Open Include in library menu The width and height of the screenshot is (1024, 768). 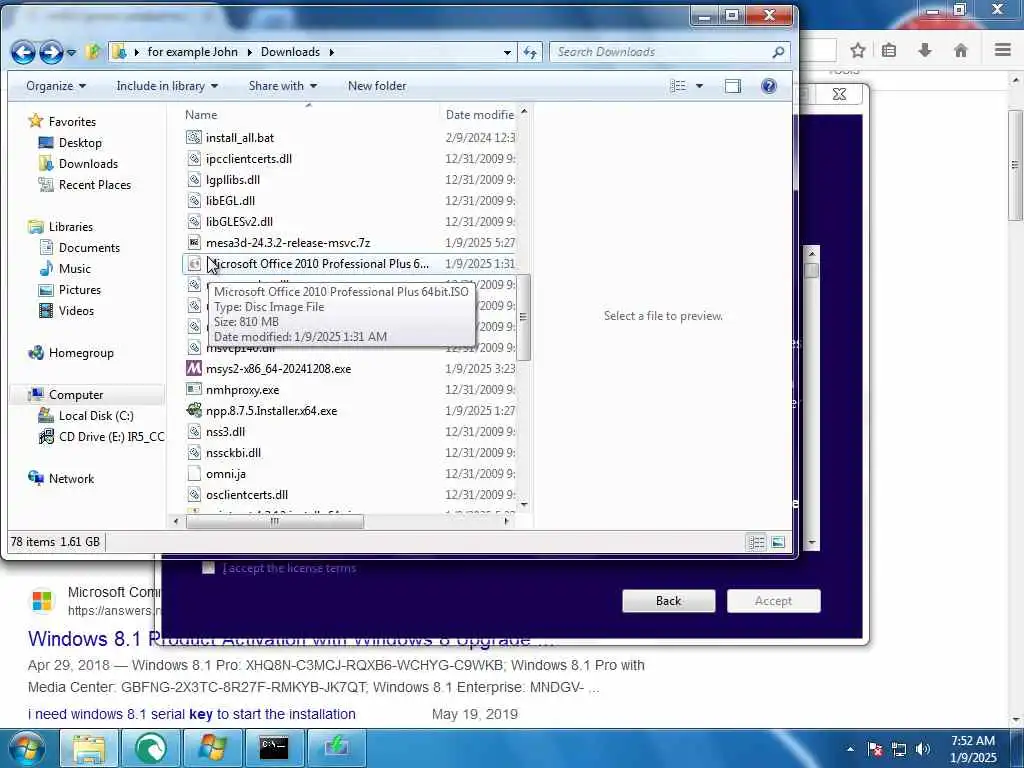[167, 86]
